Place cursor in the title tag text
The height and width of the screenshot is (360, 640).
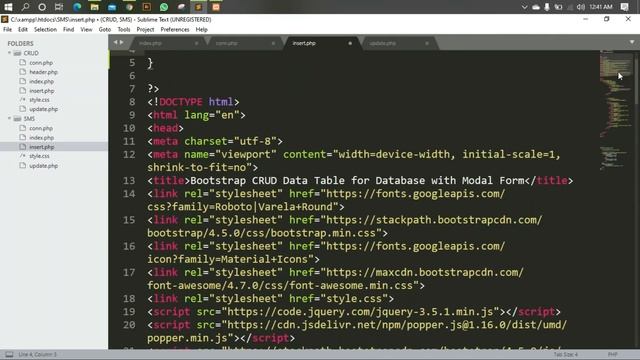tap(357, 180)
